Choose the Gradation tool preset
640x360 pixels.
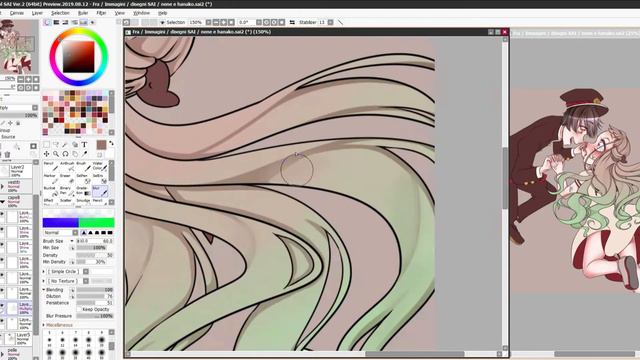(83, 191)
